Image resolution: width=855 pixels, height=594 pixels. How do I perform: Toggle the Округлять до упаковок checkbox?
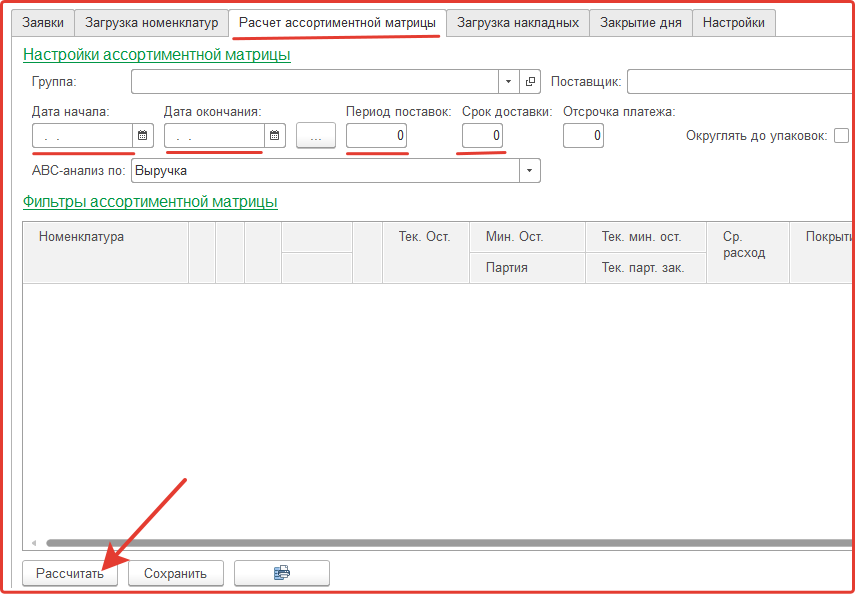tap(841, 136)
